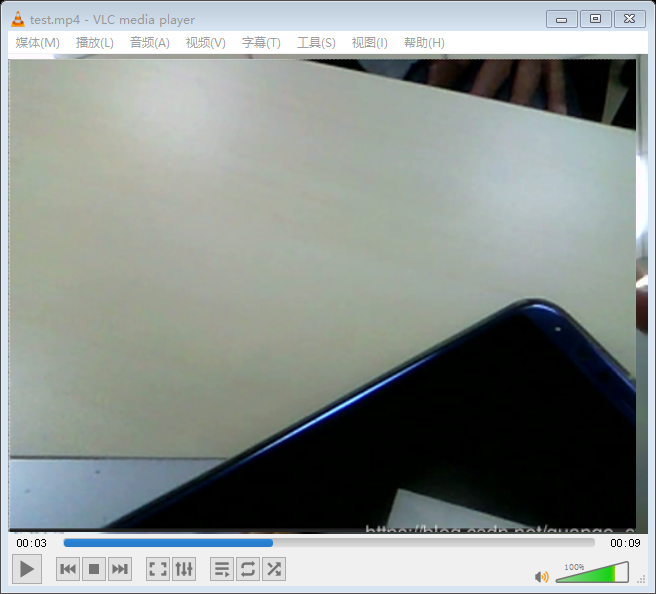Minimize the VLC media player window
This screenshot has width=656, height=594.
(x=561, y=19)
